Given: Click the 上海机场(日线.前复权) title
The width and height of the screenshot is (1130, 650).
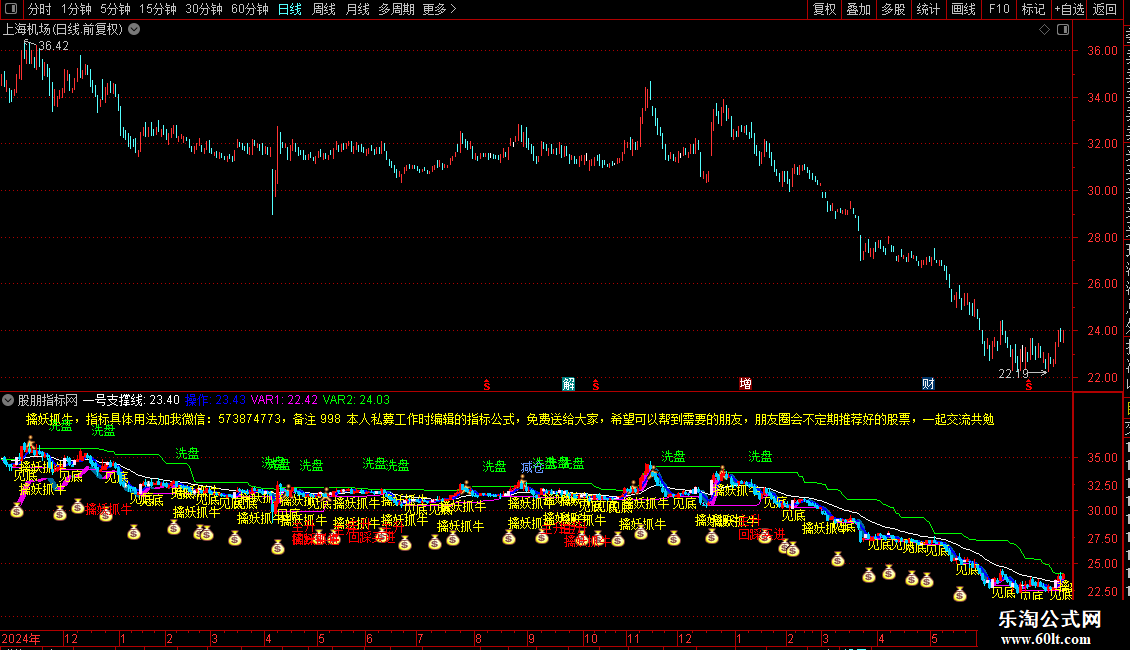Looking at the screenshot, I should (63, 30).
